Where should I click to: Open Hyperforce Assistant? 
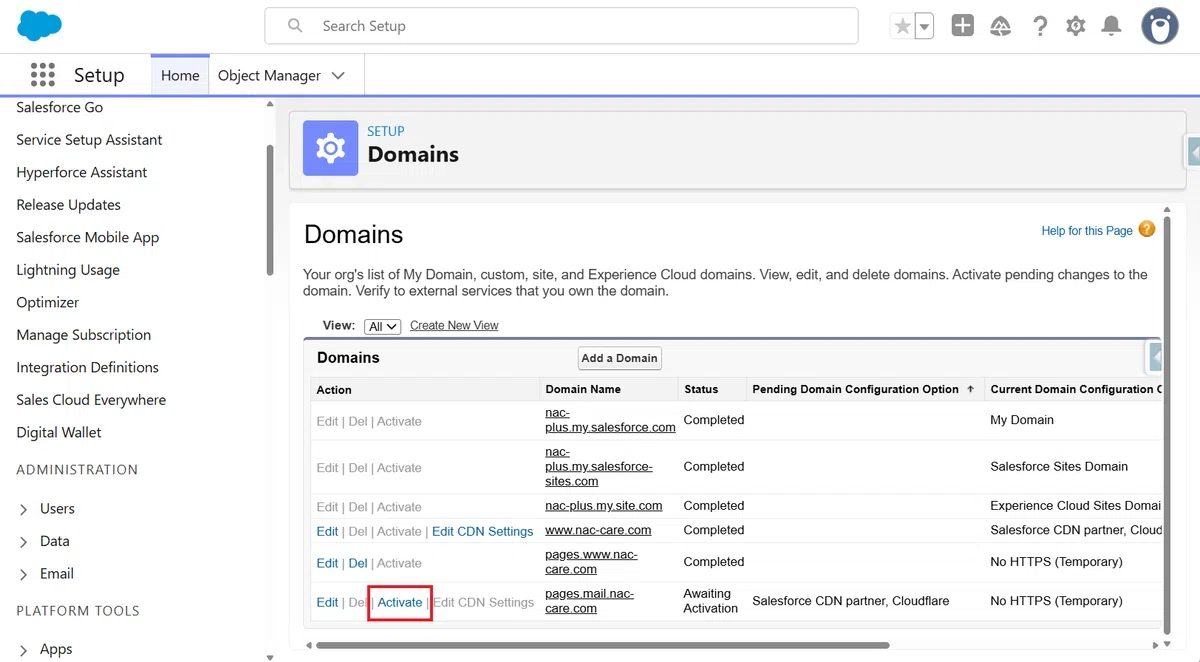(82, 172)
